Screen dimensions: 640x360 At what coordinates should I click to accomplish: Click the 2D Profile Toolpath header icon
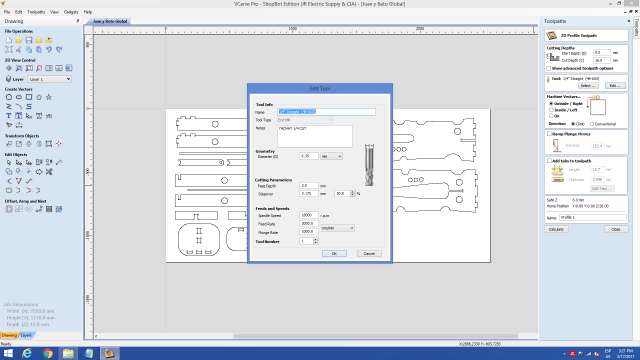pos(551,36)
